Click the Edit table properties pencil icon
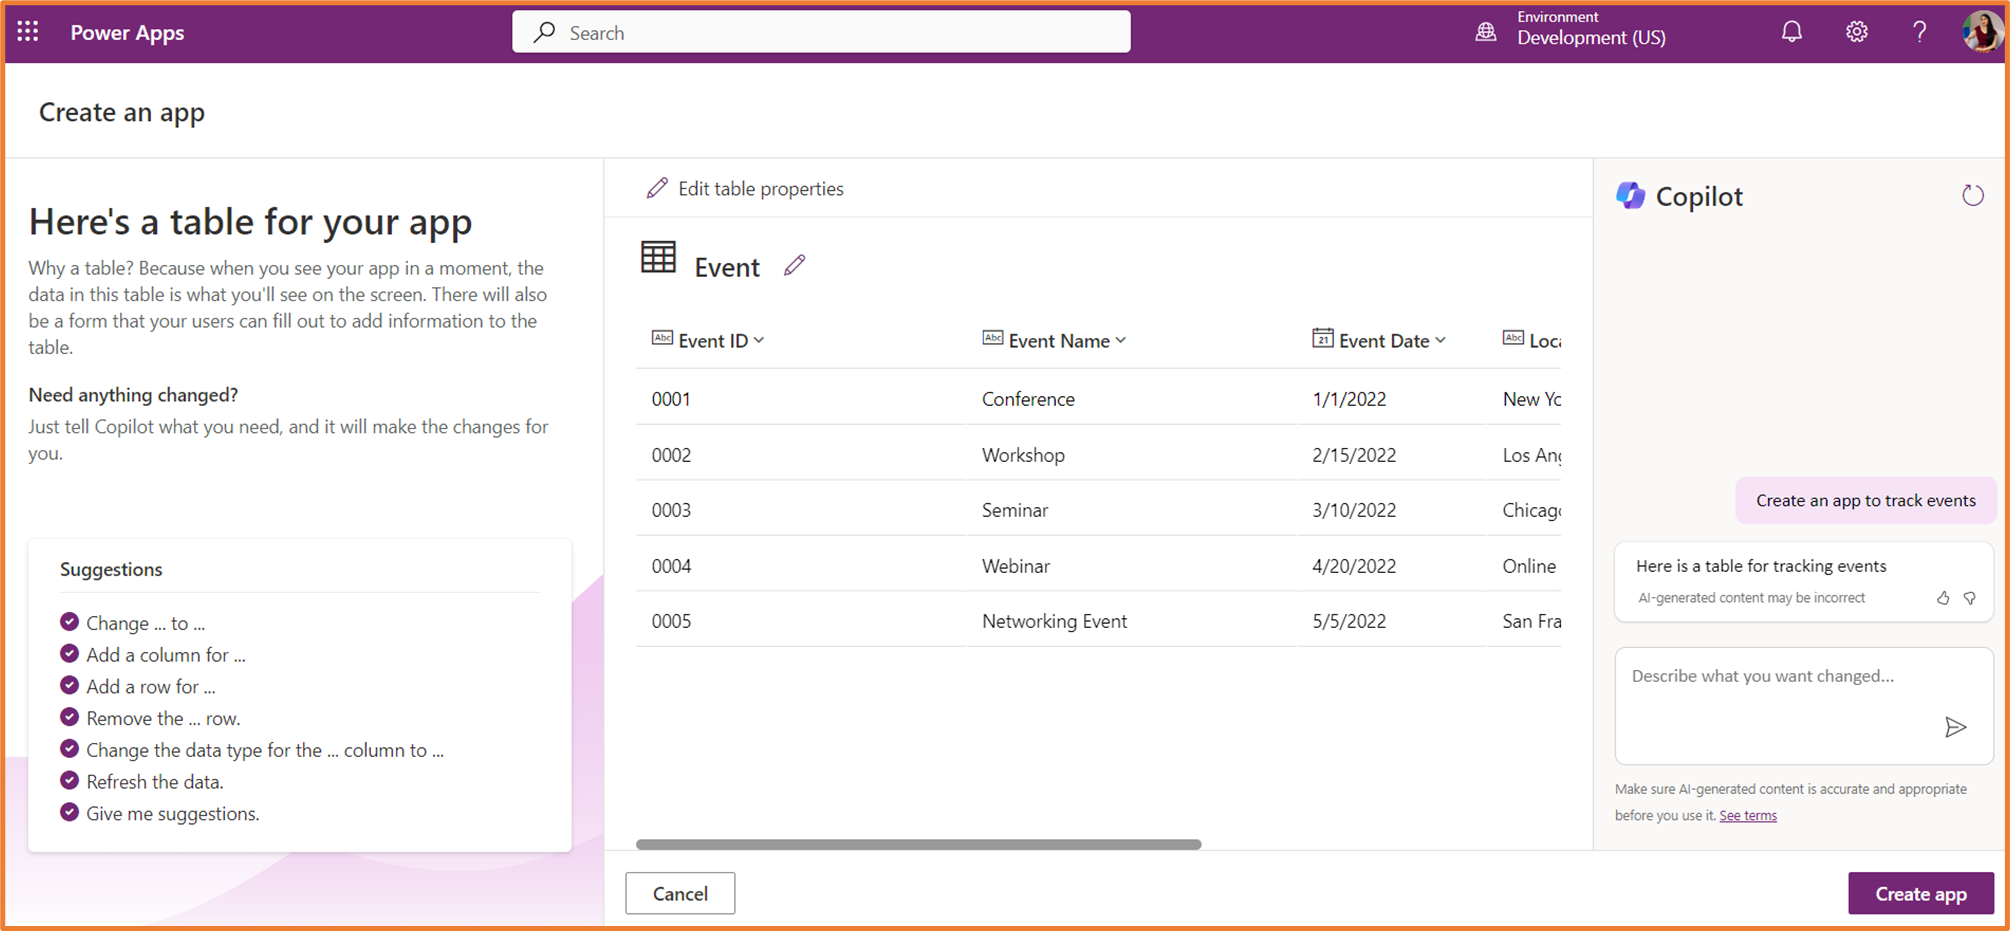Image resolution: width=2010 pixels, height=931 pixels. click(658, 188)
